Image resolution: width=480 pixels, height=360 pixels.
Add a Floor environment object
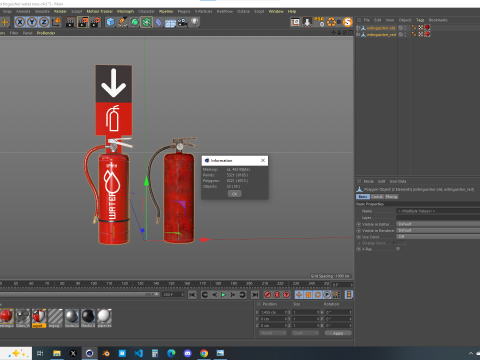[170, 22]
